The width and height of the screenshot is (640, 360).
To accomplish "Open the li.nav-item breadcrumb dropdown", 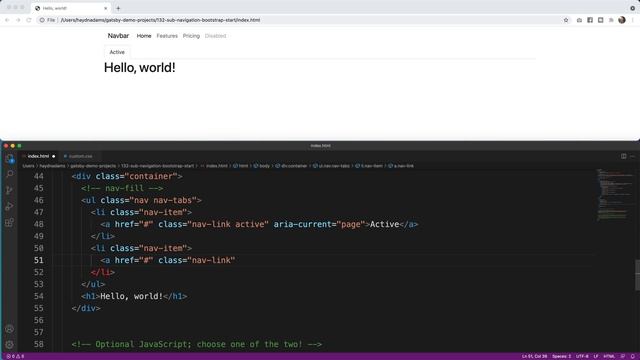I will click(369, 166).
